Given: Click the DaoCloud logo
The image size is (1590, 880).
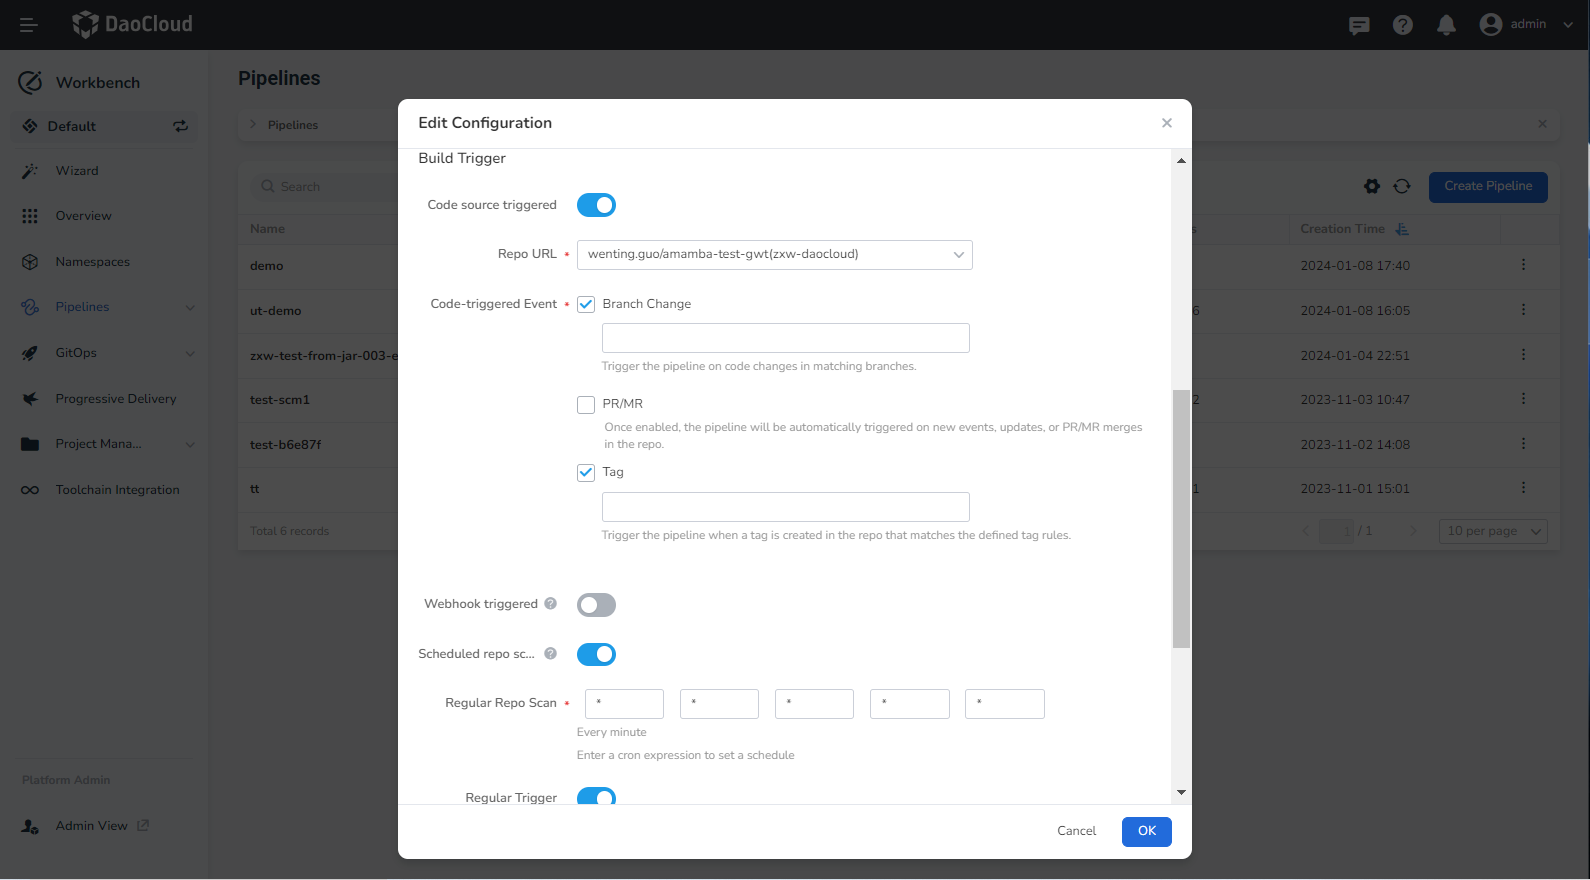Looking at the screenshot, I should pyautogui.click(x=133, y=25).
